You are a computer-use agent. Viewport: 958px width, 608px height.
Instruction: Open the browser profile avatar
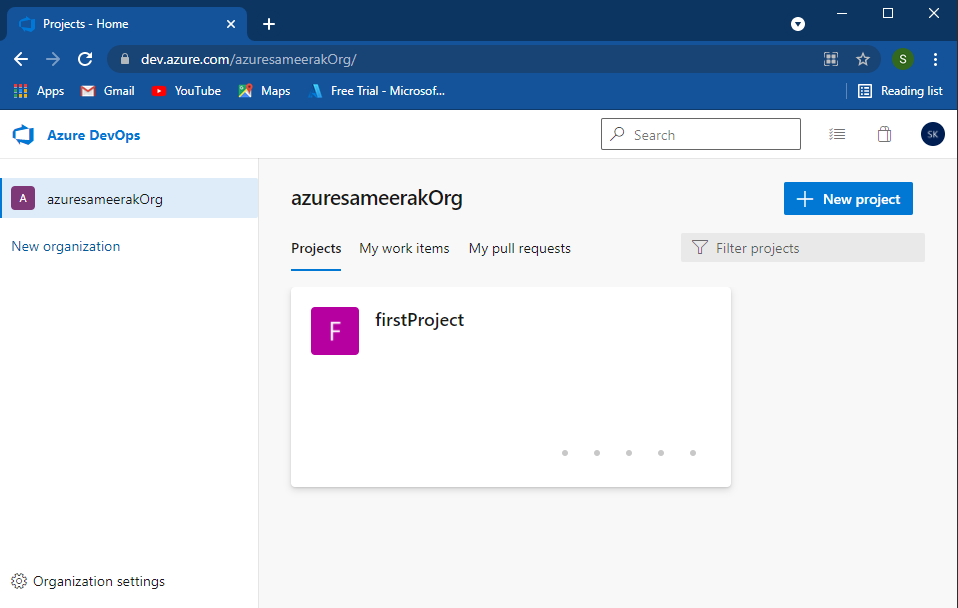(x=902, y=59)
